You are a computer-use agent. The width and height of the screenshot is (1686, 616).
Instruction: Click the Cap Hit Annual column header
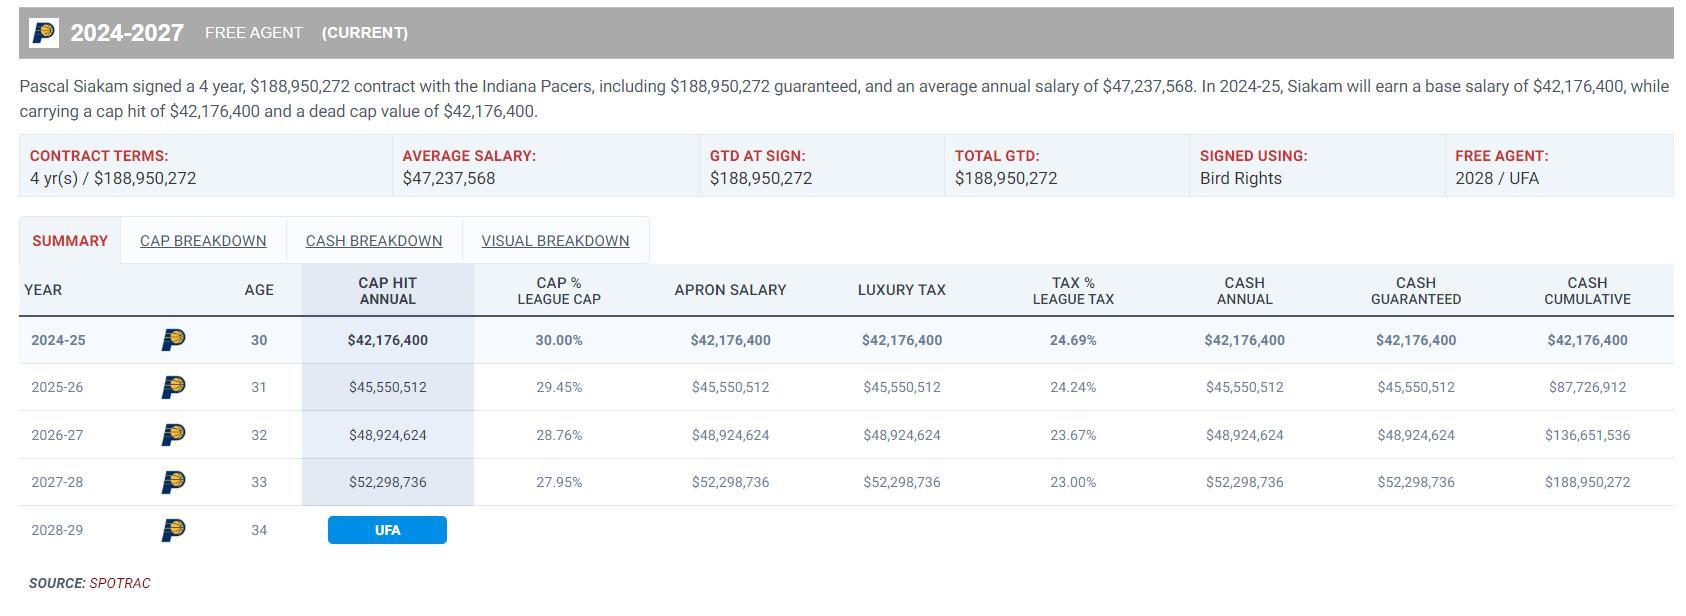tap(387, 291)
